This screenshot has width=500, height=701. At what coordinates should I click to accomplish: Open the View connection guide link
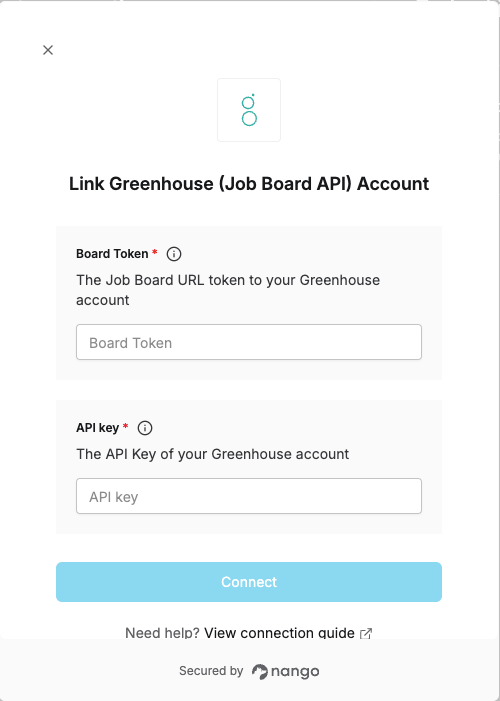[280, 633]
